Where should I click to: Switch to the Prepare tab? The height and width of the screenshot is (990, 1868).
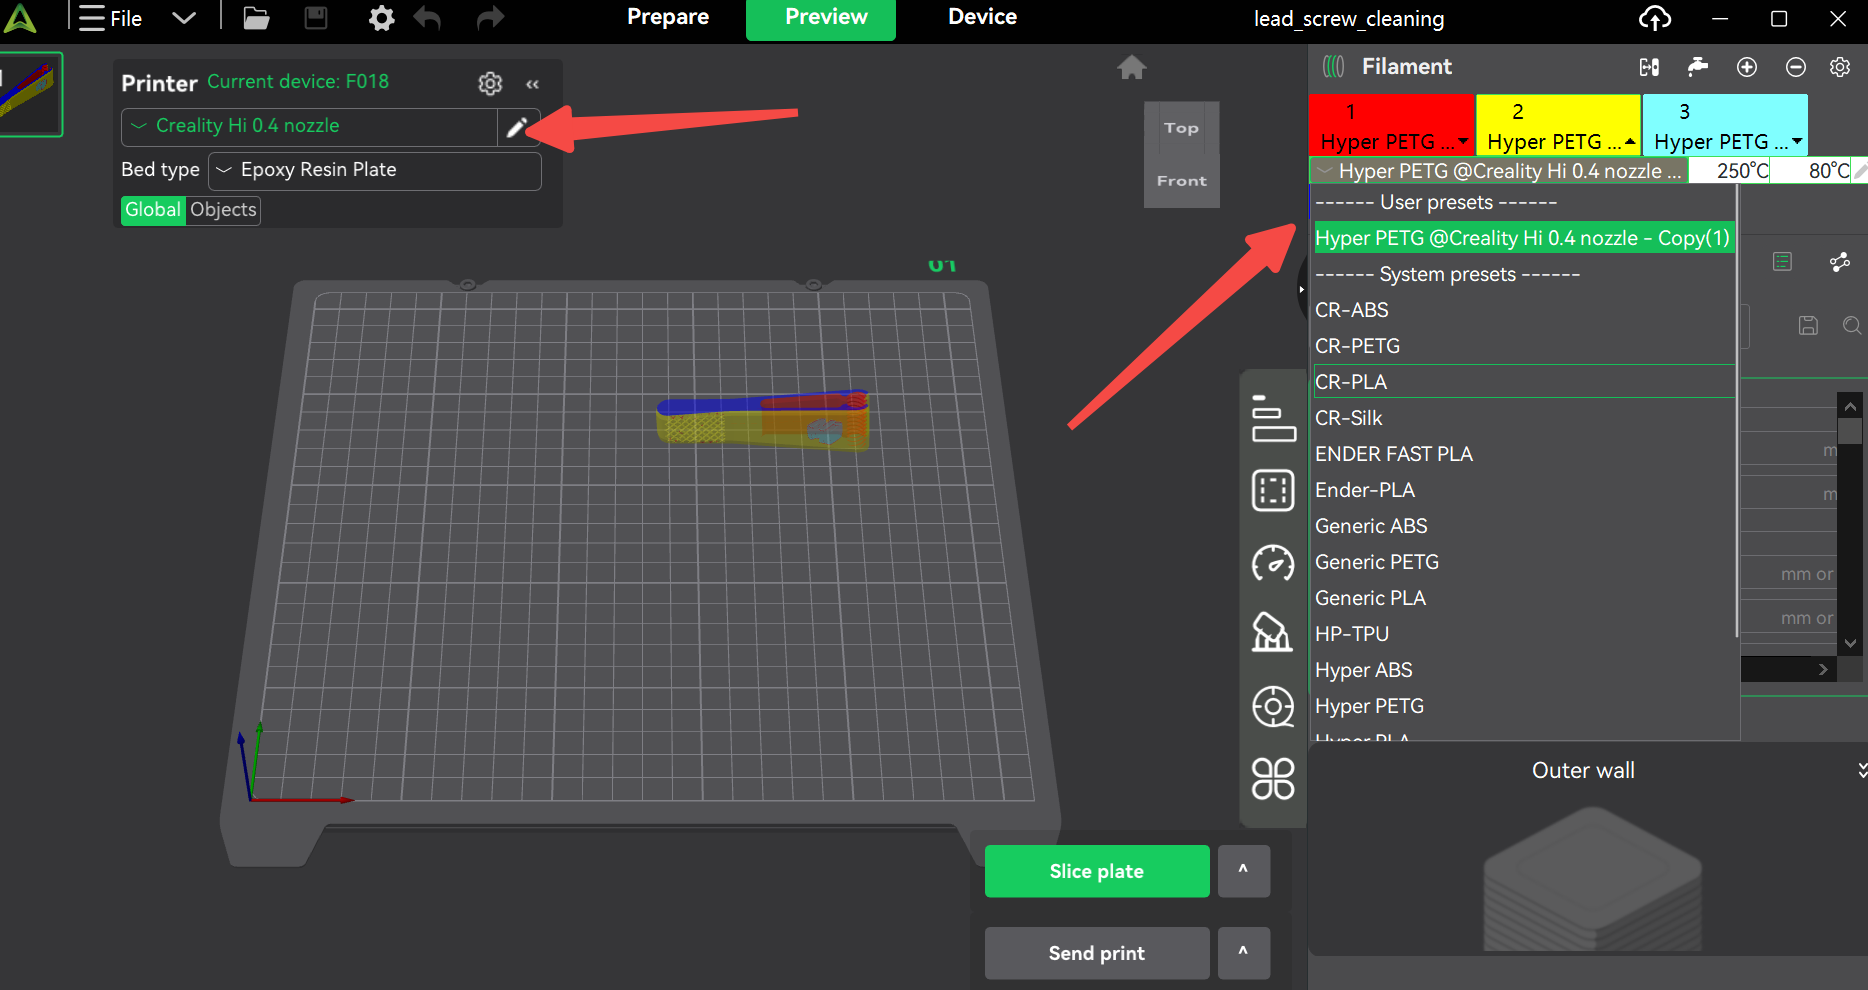(x=667, y=16)
